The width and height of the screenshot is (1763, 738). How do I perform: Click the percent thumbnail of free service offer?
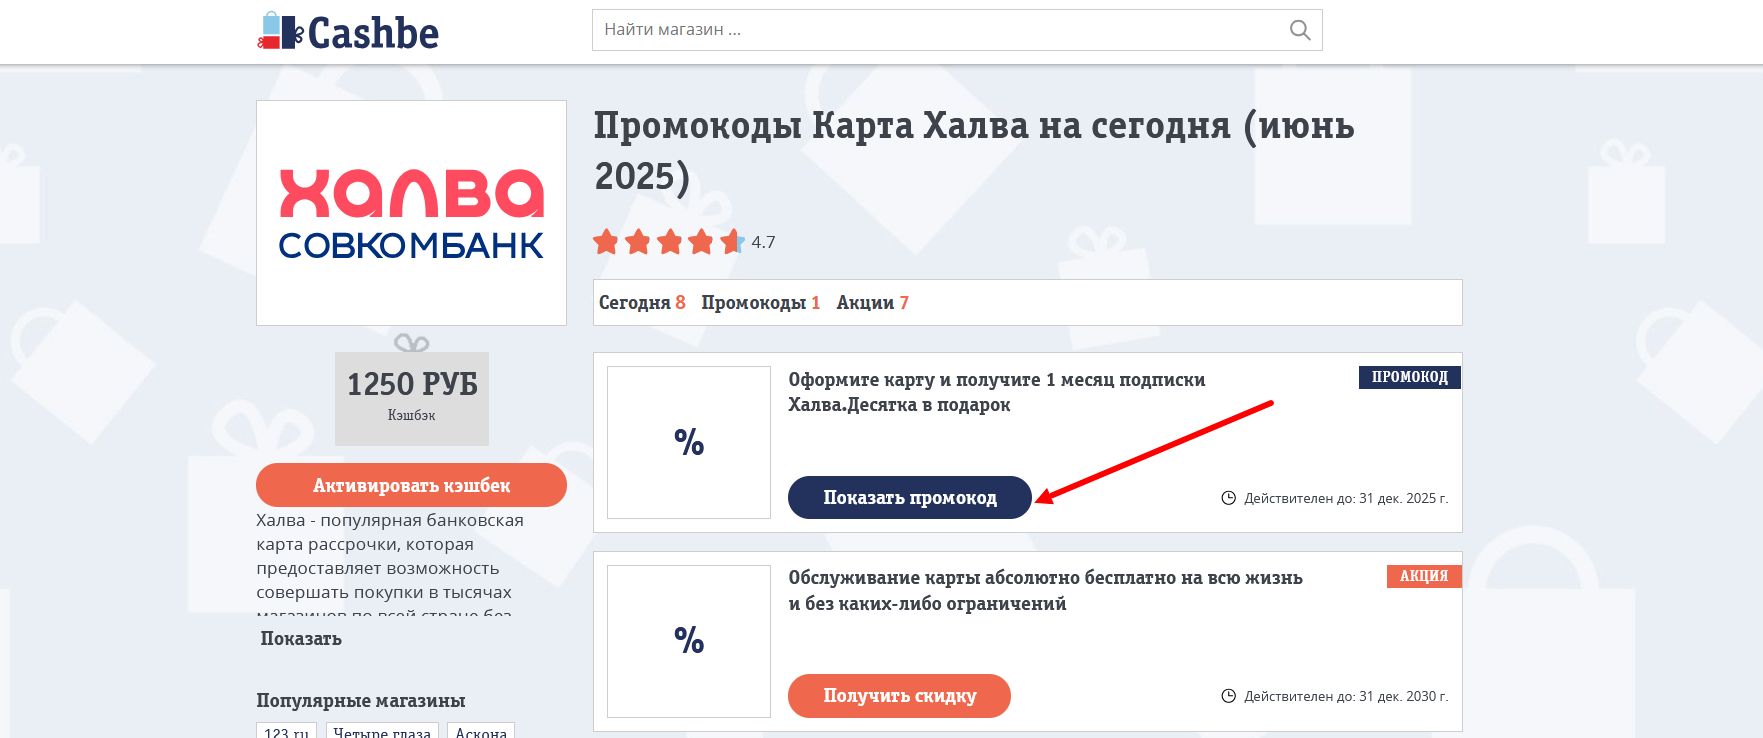(x=689, y=640)
